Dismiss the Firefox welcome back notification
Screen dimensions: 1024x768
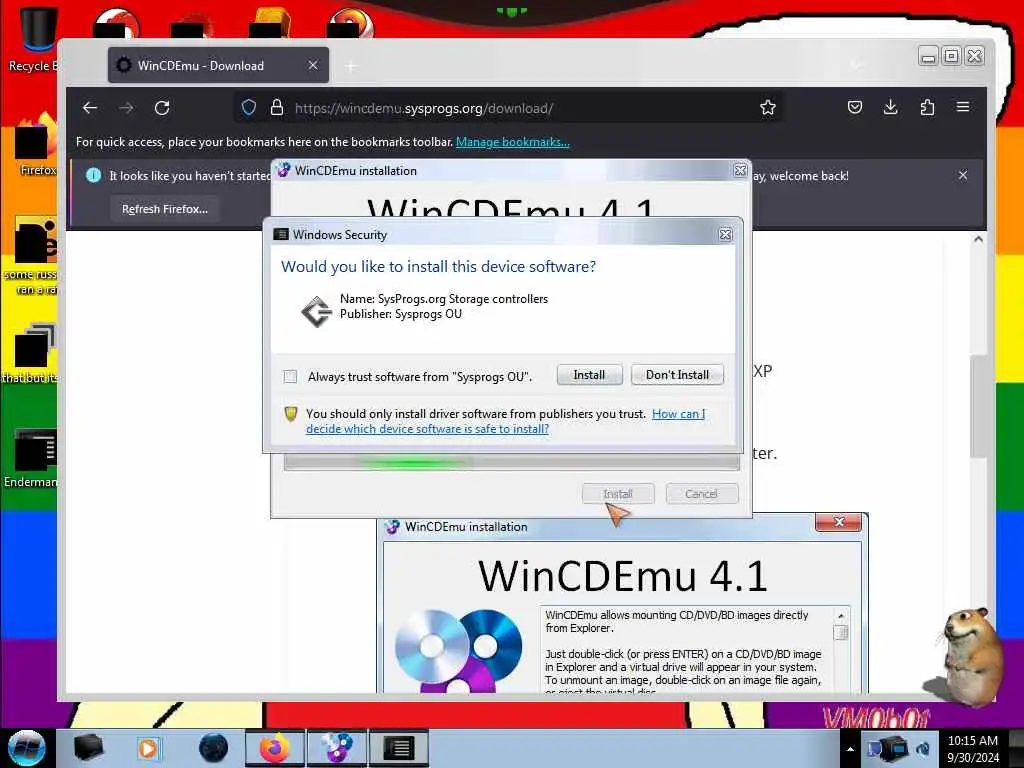(963, 175)
